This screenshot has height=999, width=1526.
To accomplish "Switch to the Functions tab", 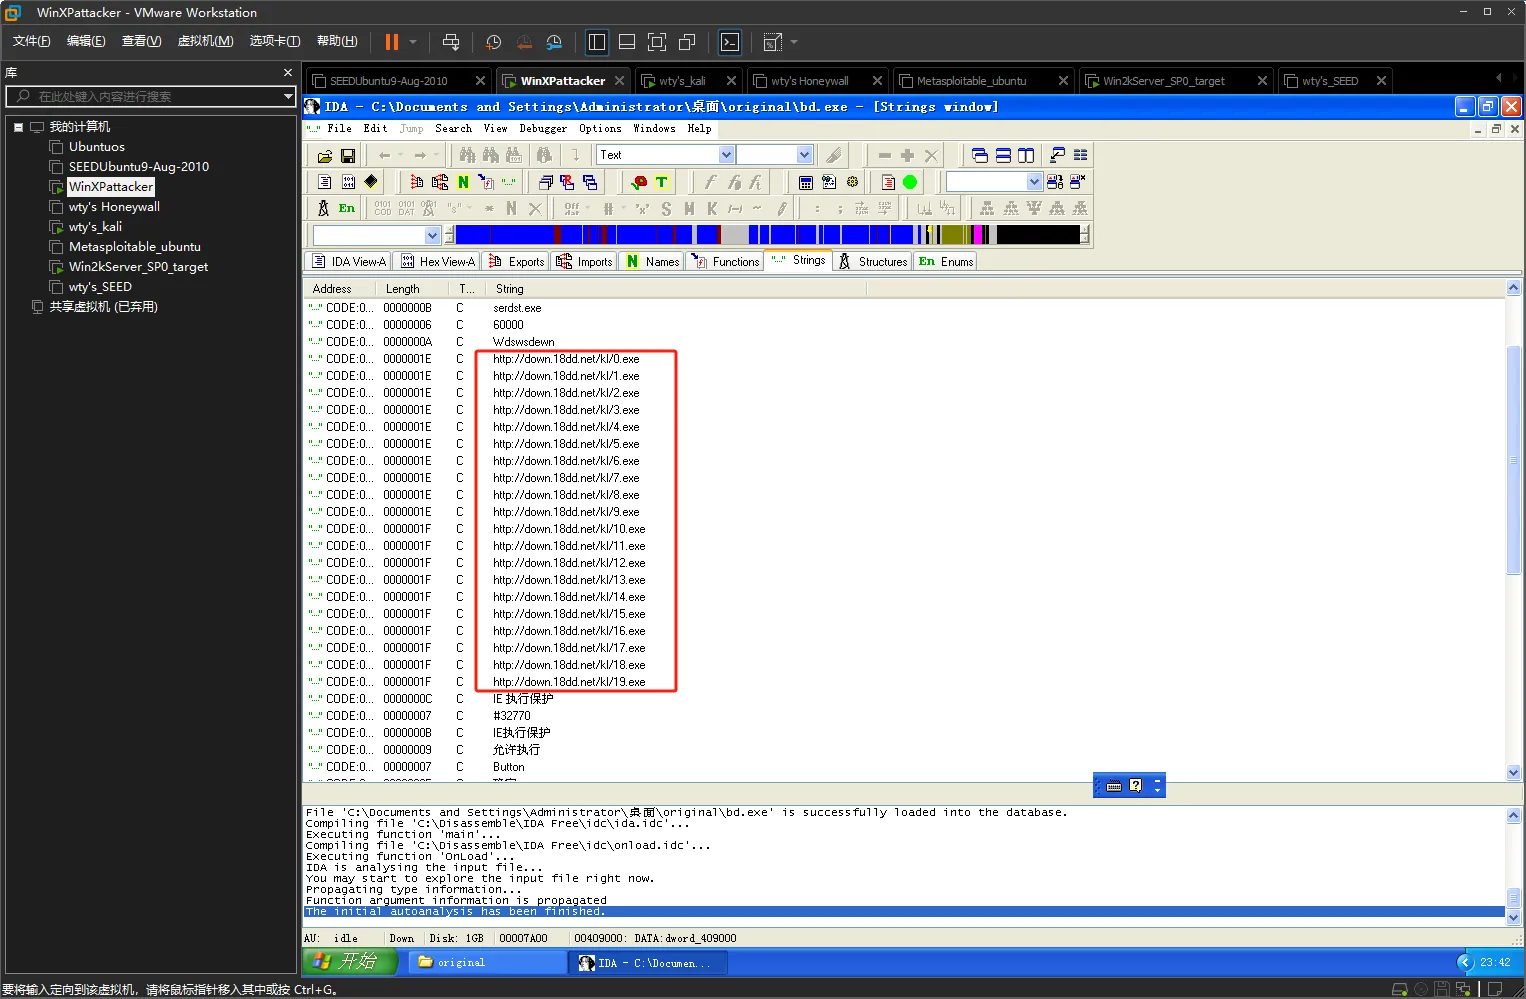I will pos(725,262).
